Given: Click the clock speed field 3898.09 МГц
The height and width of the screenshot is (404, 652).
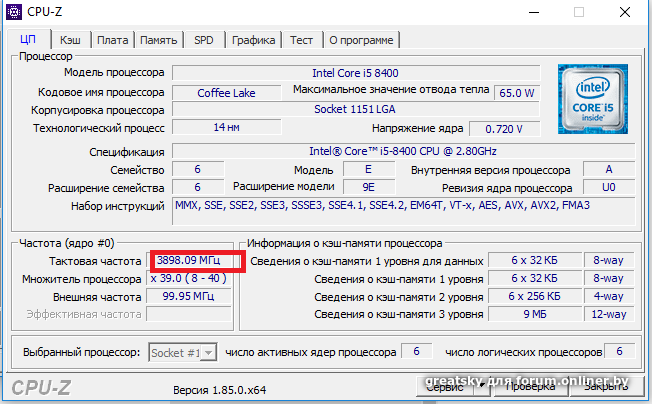Looking at the screenshot, I should (x=197, y=261).
